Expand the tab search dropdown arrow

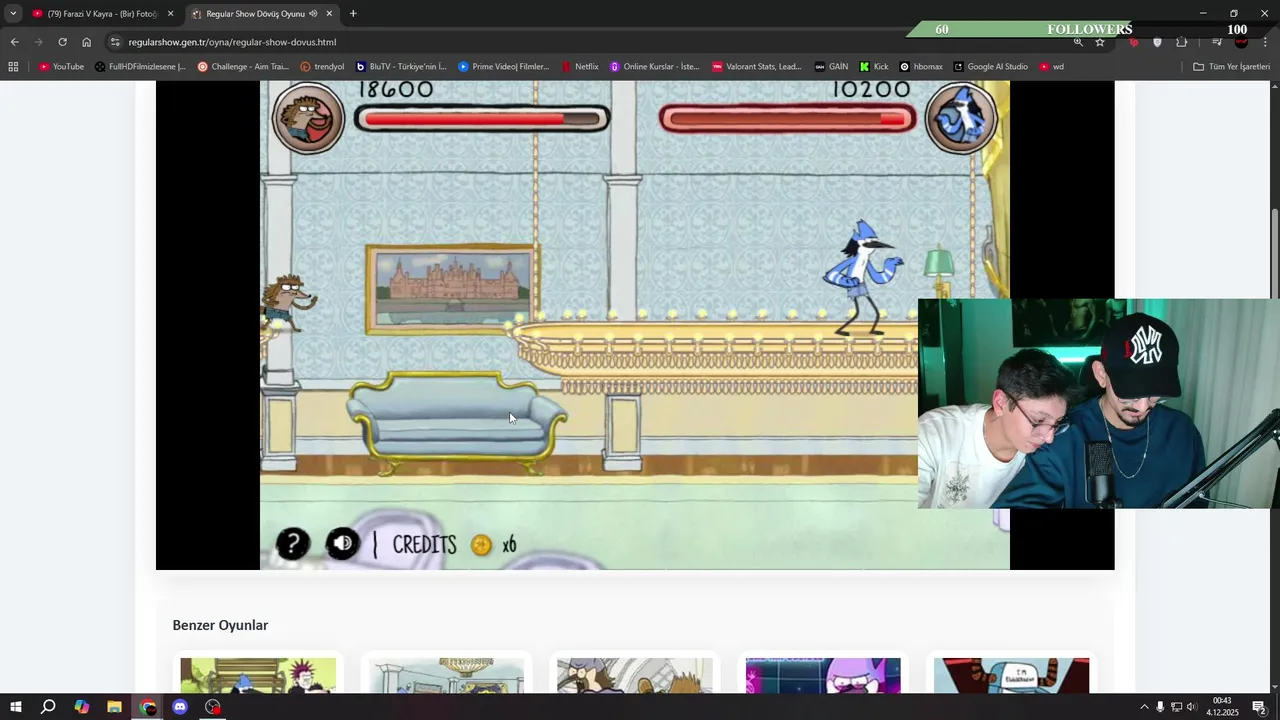13,14
